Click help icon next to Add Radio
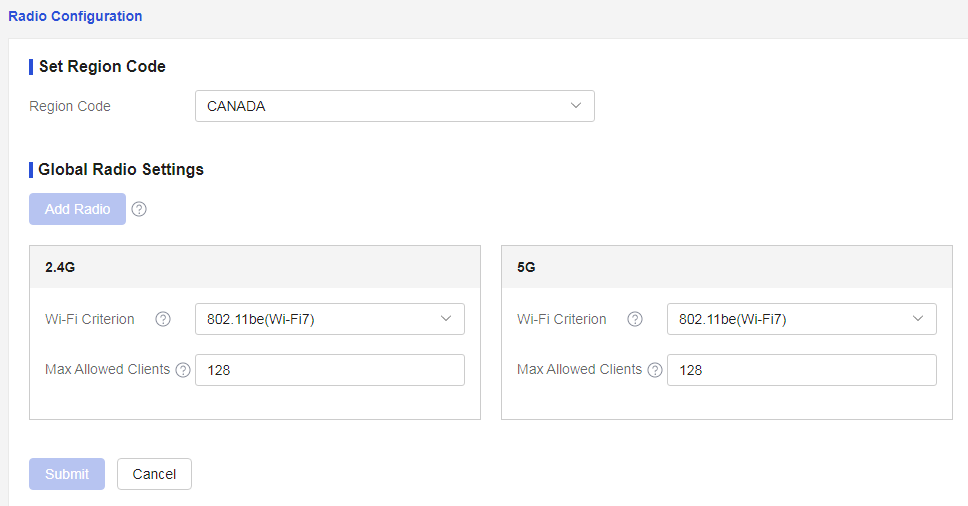The image size is (968, 506). coord(139,209)
